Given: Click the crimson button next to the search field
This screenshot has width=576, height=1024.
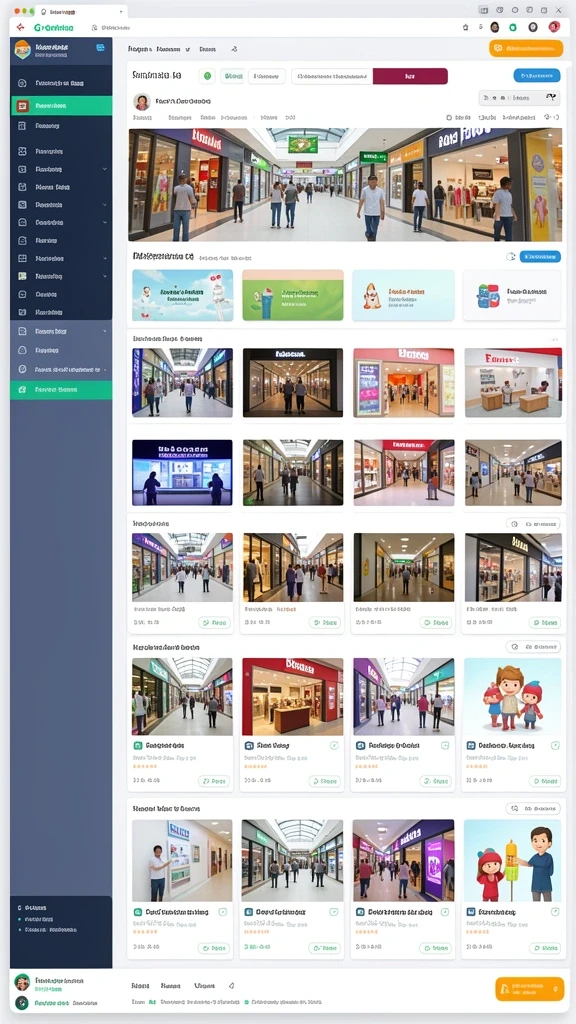Looking at the screenshot, I should click(x=410, y=76).
